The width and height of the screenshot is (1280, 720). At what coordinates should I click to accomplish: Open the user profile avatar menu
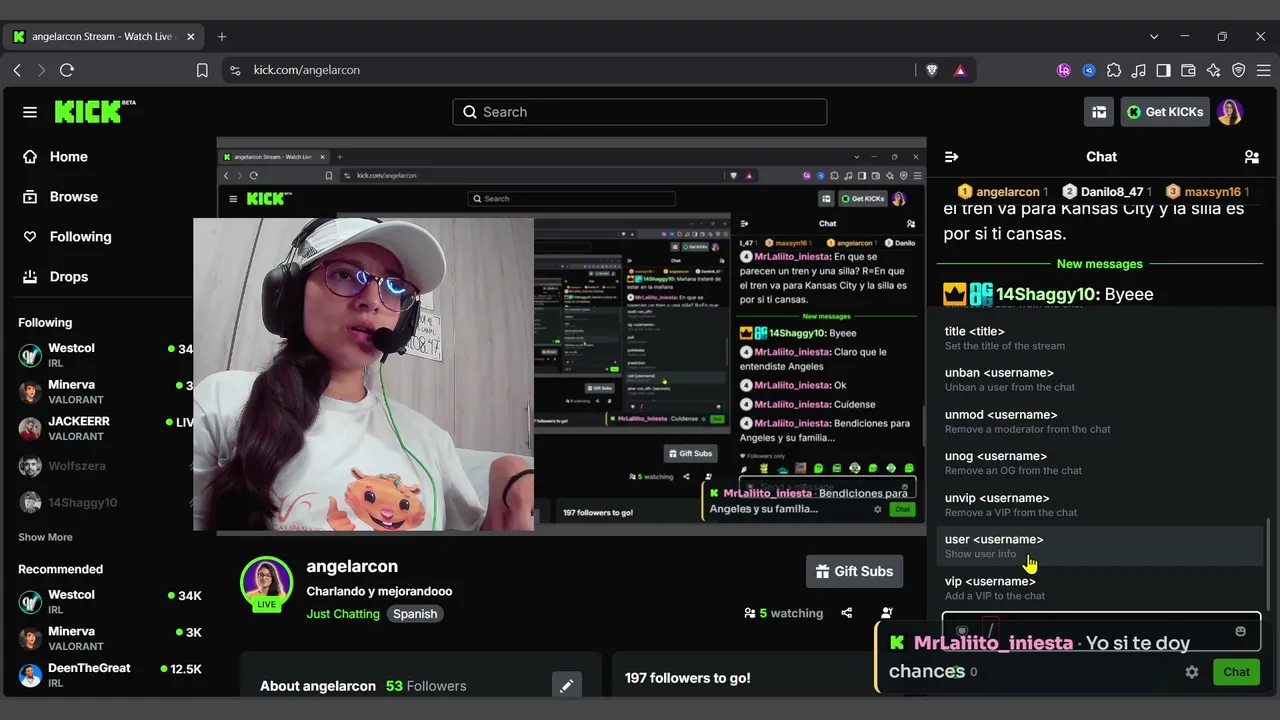[1230, 112]
